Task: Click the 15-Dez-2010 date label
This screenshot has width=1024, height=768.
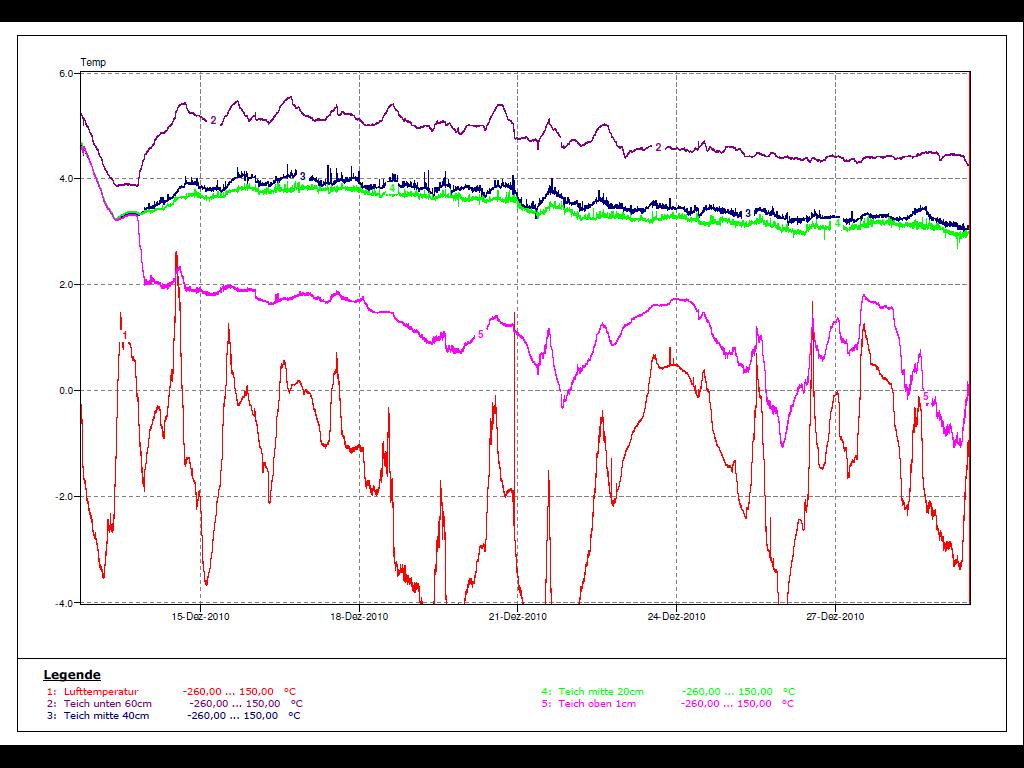Action: (200, 617)
